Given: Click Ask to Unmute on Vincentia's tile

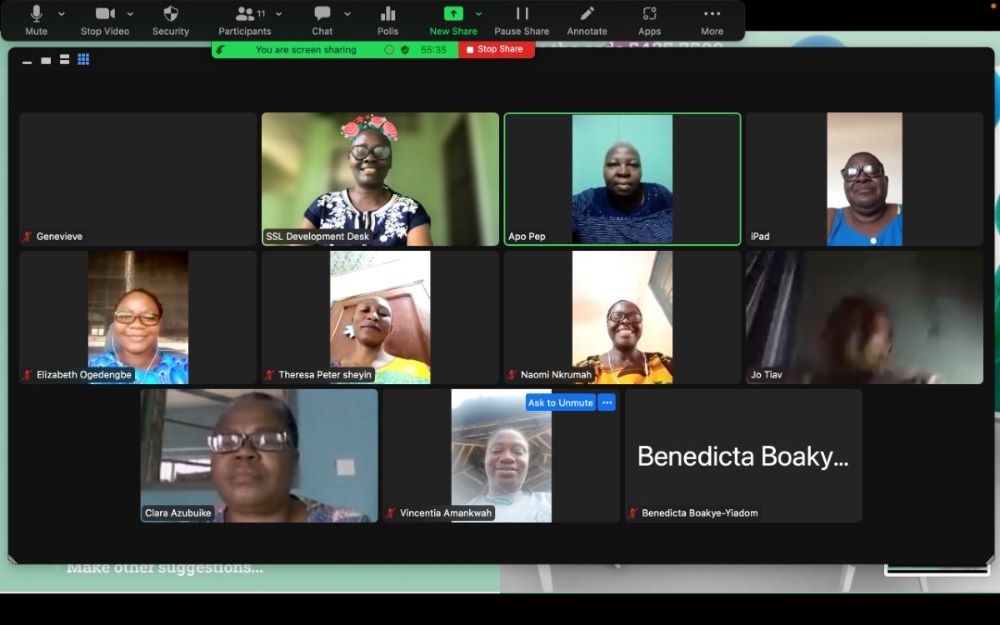Looking at the screenshot, I should pyautogui.click(x=560, y=402).
